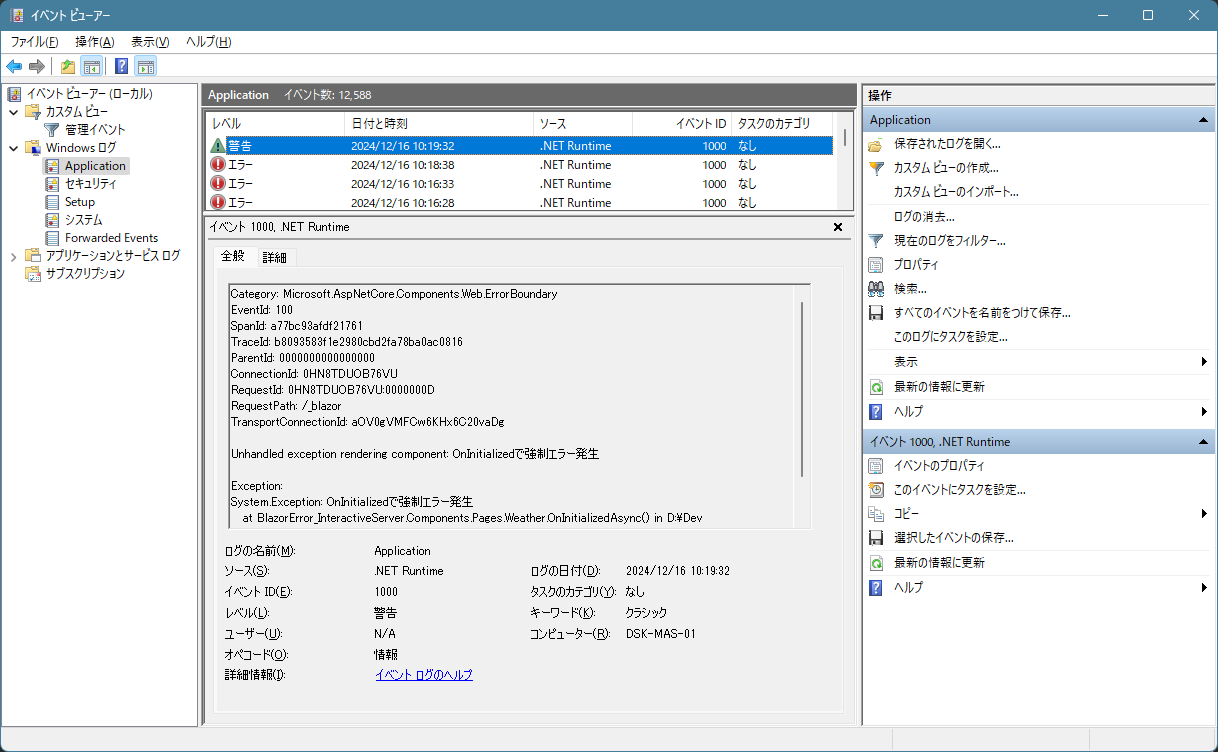1218x752 pixels.
Task: Collapse the Application actions section header
Action: (x=1203, y=120)
